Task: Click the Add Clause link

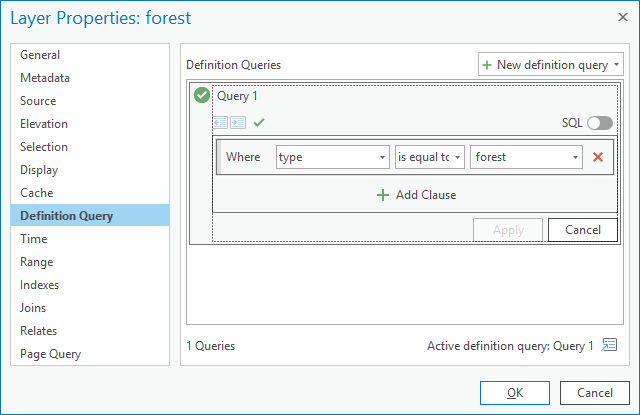Action: (426, 195)
